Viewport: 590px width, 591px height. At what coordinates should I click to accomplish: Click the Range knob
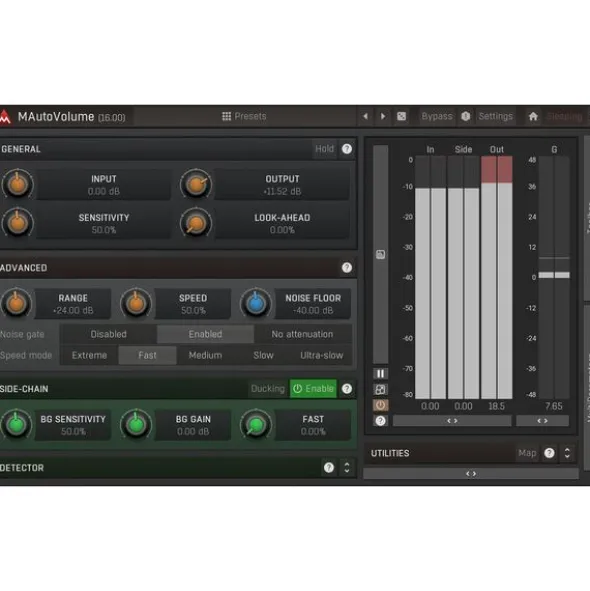(16, 303)
